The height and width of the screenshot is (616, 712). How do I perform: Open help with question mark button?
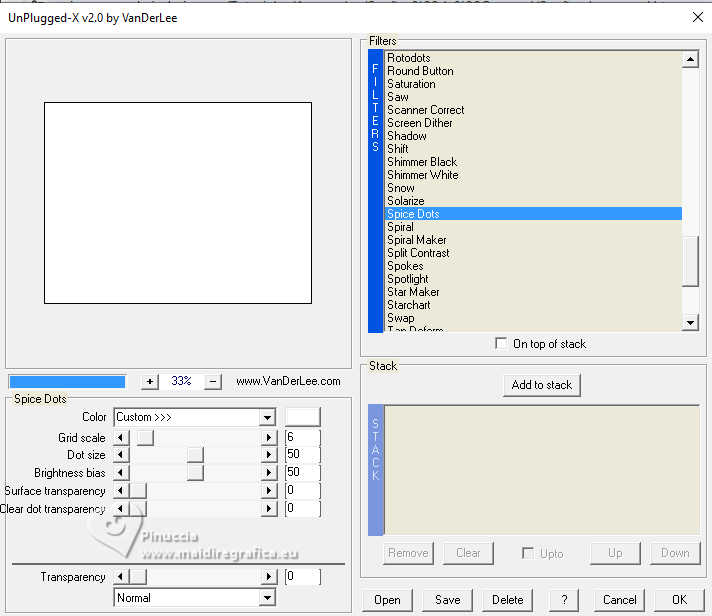tap(564, 600)
